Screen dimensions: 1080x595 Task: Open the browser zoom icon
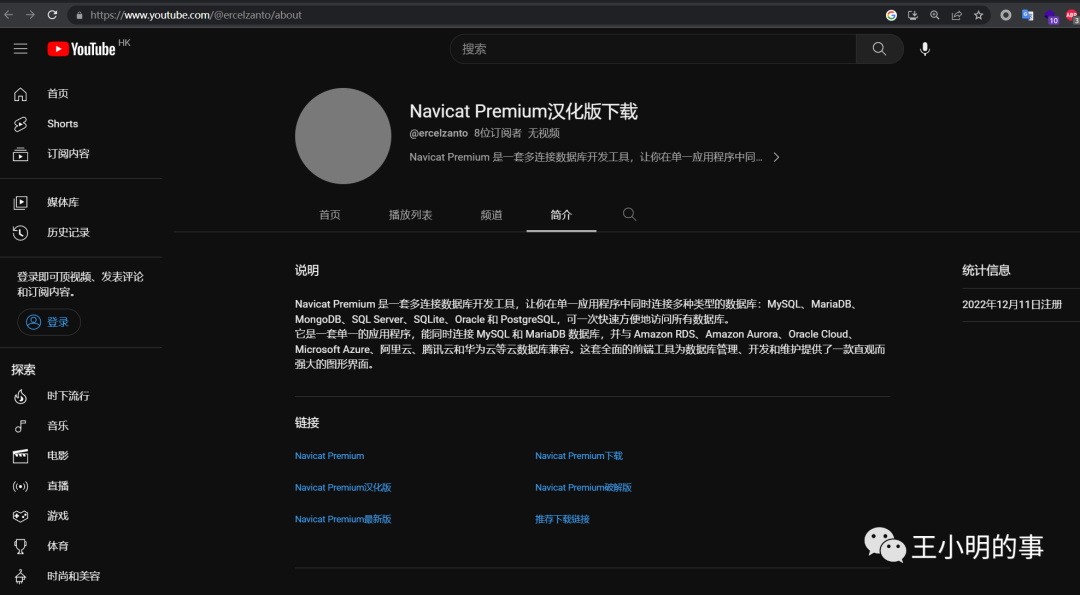(x=935, y=15)
